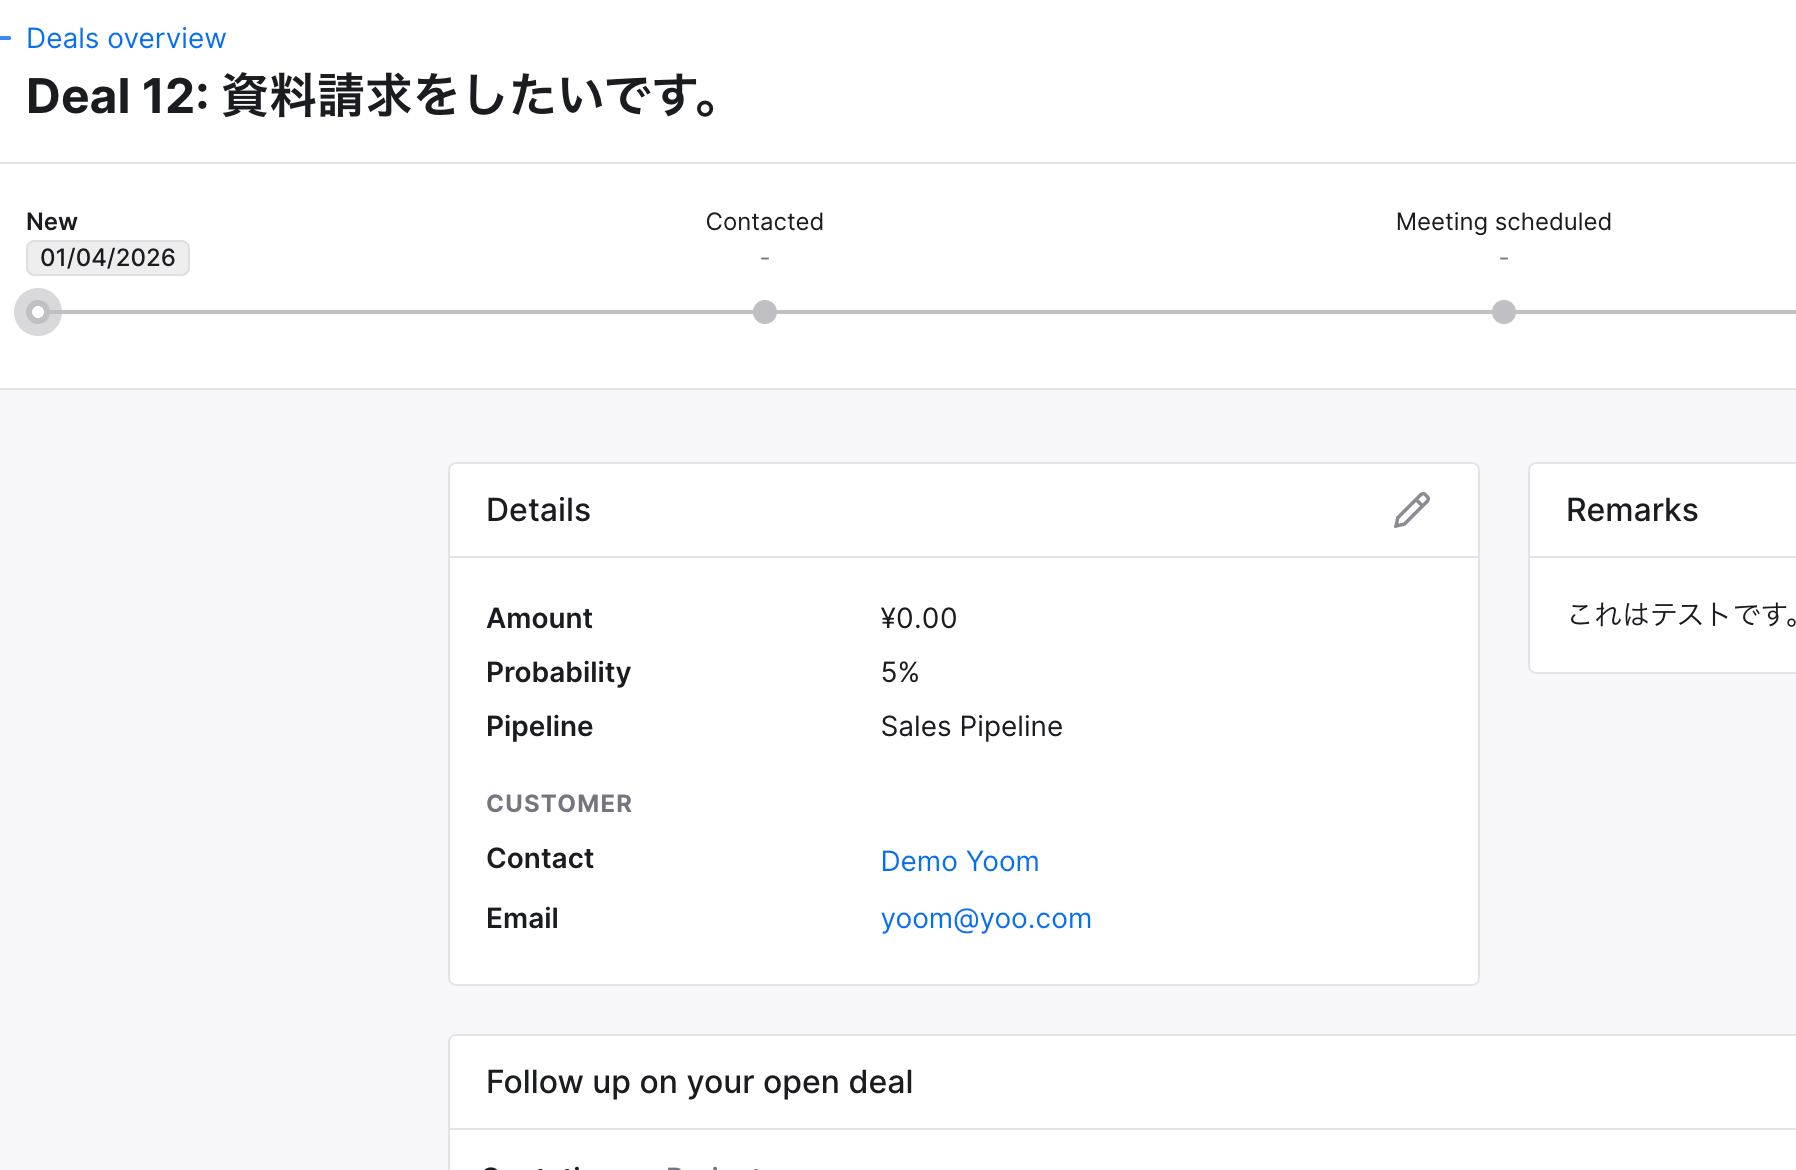Image resolution: width=1796 pixels, height=1170 pixels.
Task: Click the Japanese remarks text content
Action: [1680, 614]
